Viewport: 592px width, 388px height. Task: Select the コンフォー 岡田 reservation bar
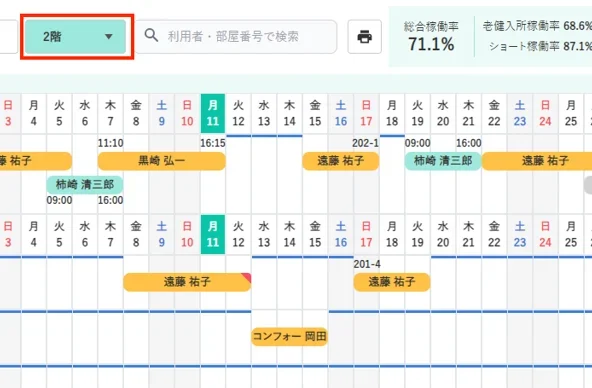coord(289,336)
